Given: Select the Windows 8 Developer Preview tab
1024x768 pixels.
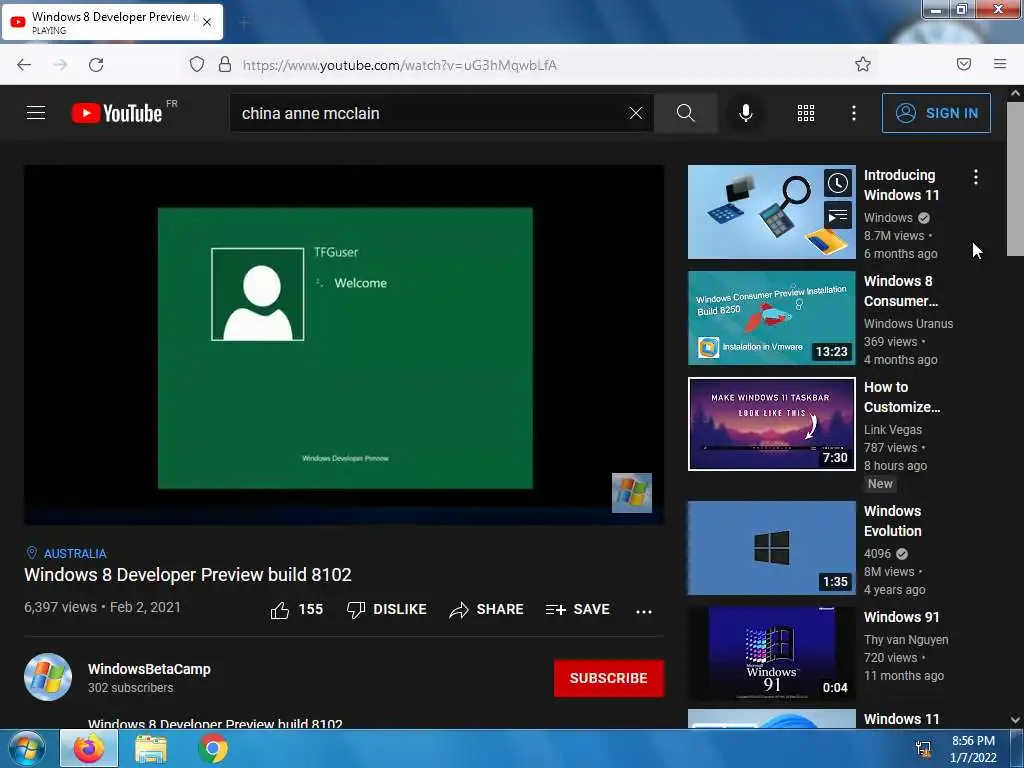Looking at the screenshot, I should 111,22.
